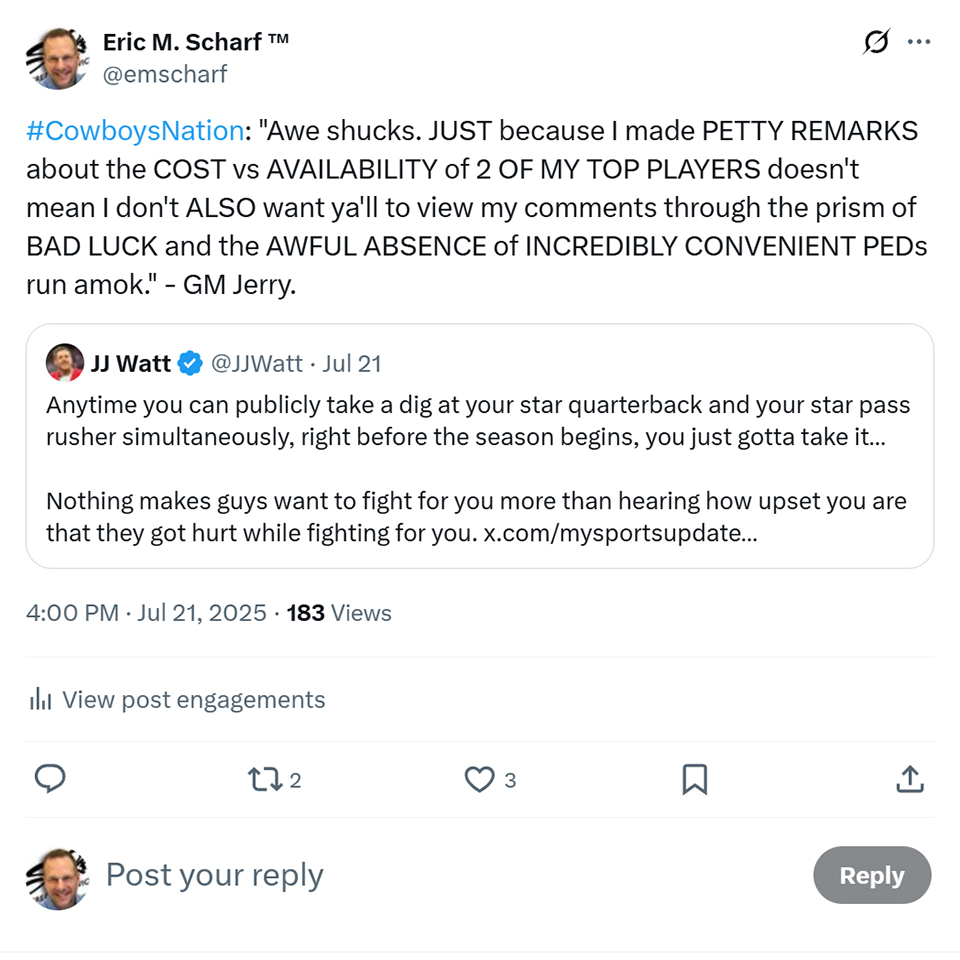Click the 183 Views count
The image size is (960, 960).
(x=339, y=613)
